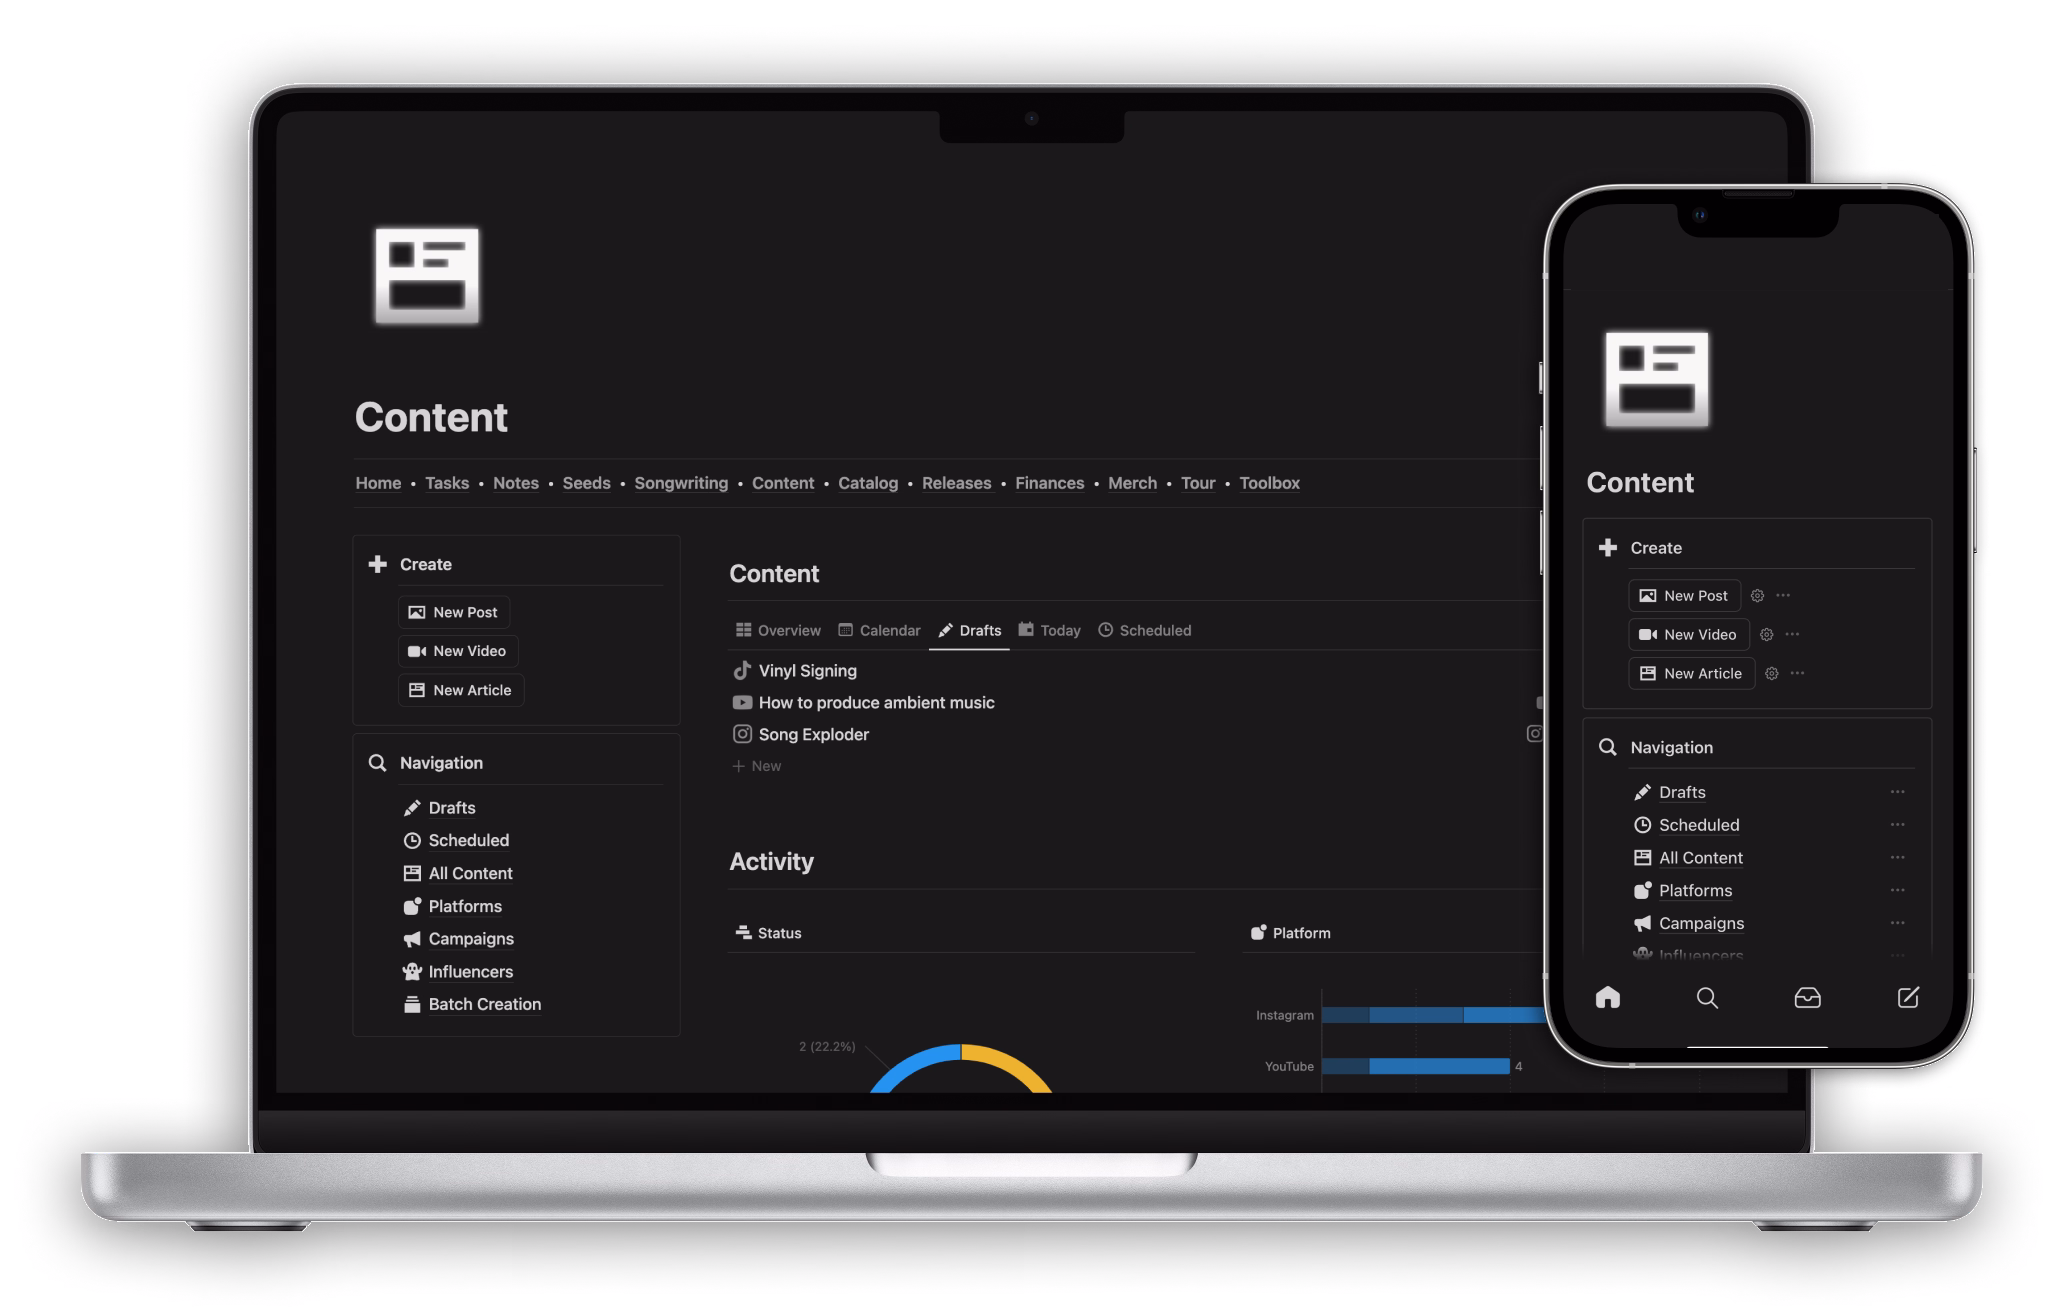The height and width of the screenshot is (1312, 2064).
Task: Click plus icon next to laptop Create heading
Action: point(377,564)
